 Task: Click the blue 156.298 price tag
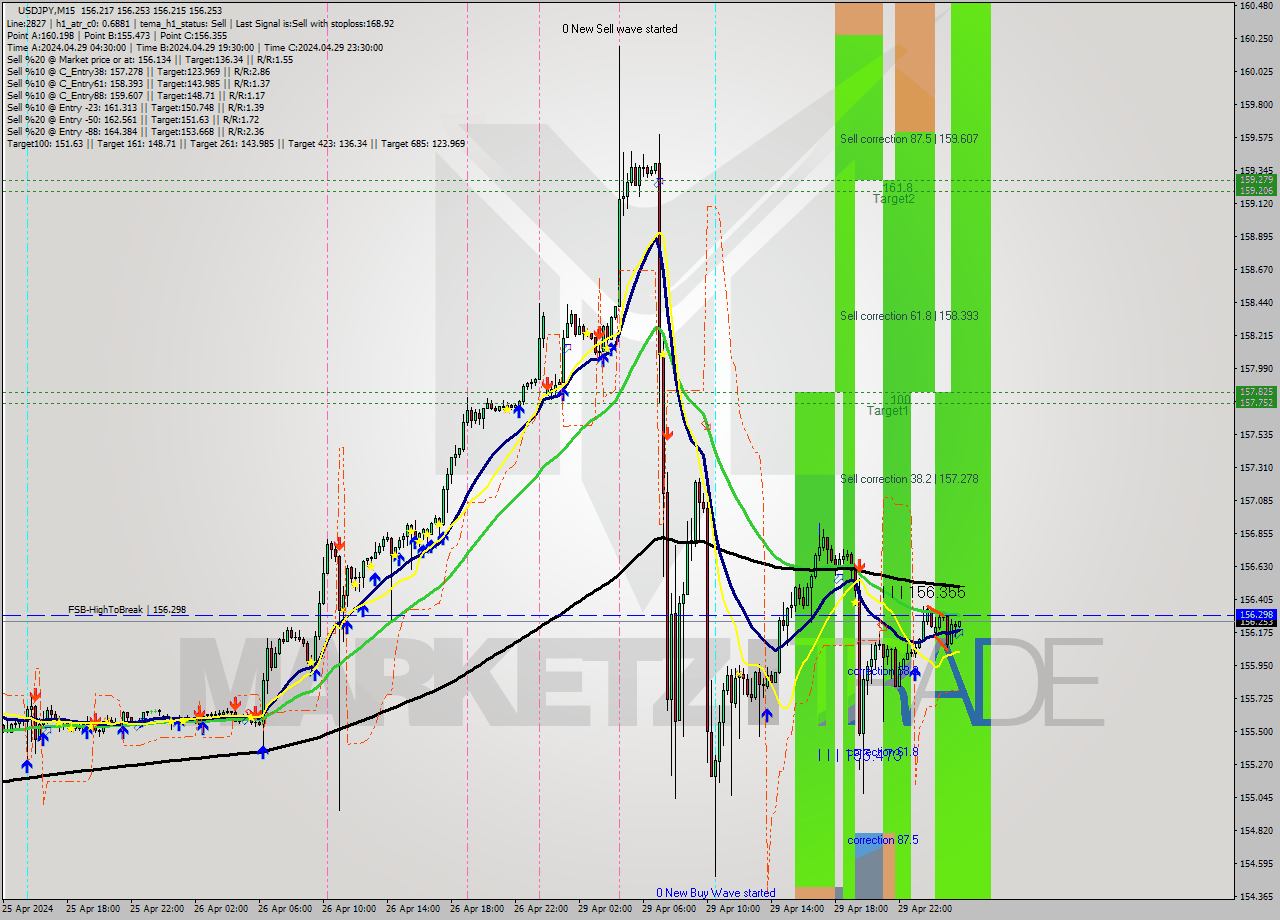click(1256, 615)
